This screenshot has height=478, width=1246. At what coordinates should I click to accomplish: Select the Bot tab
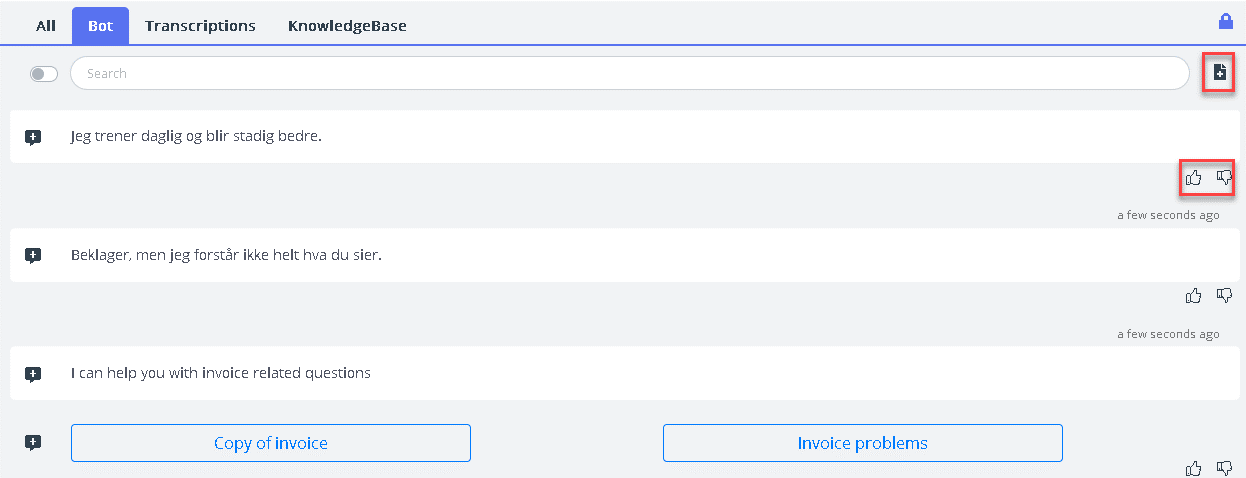[100, 26]
